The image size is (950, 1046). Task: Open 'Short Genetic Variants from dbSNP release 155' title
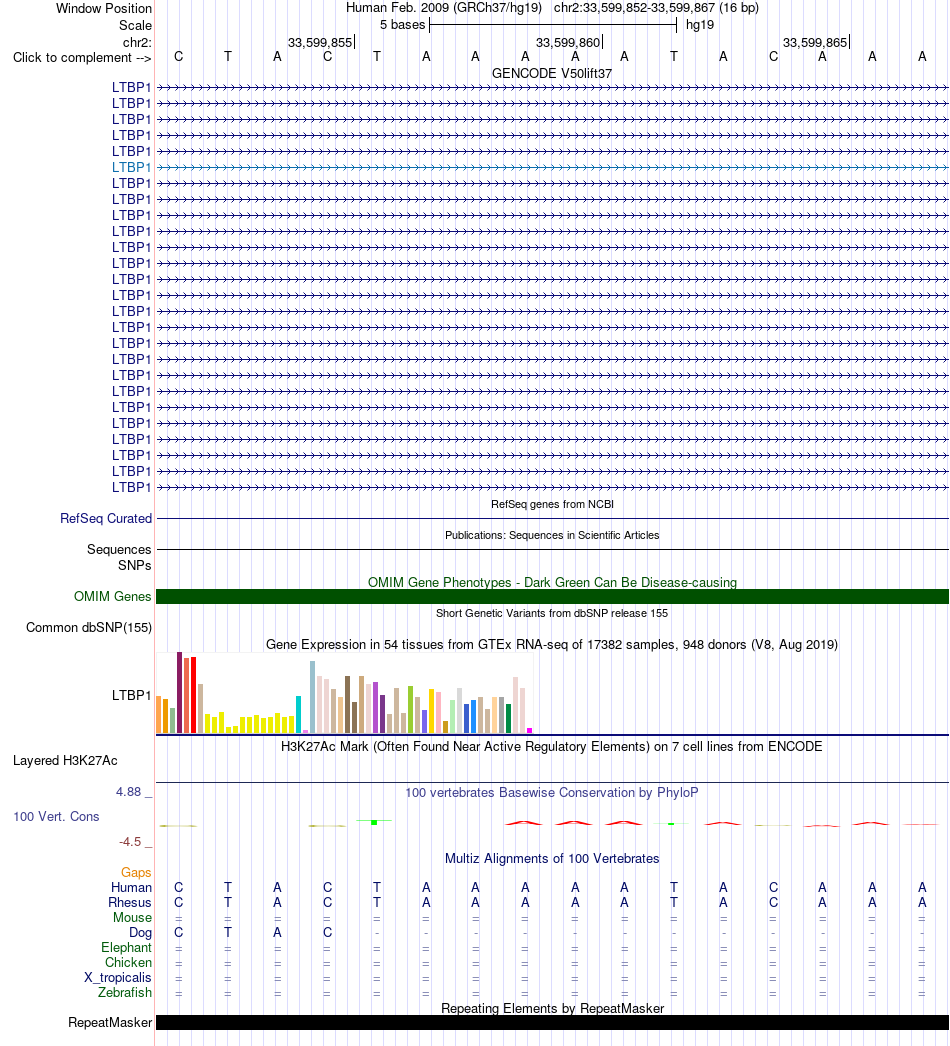(x=552, y=613)
